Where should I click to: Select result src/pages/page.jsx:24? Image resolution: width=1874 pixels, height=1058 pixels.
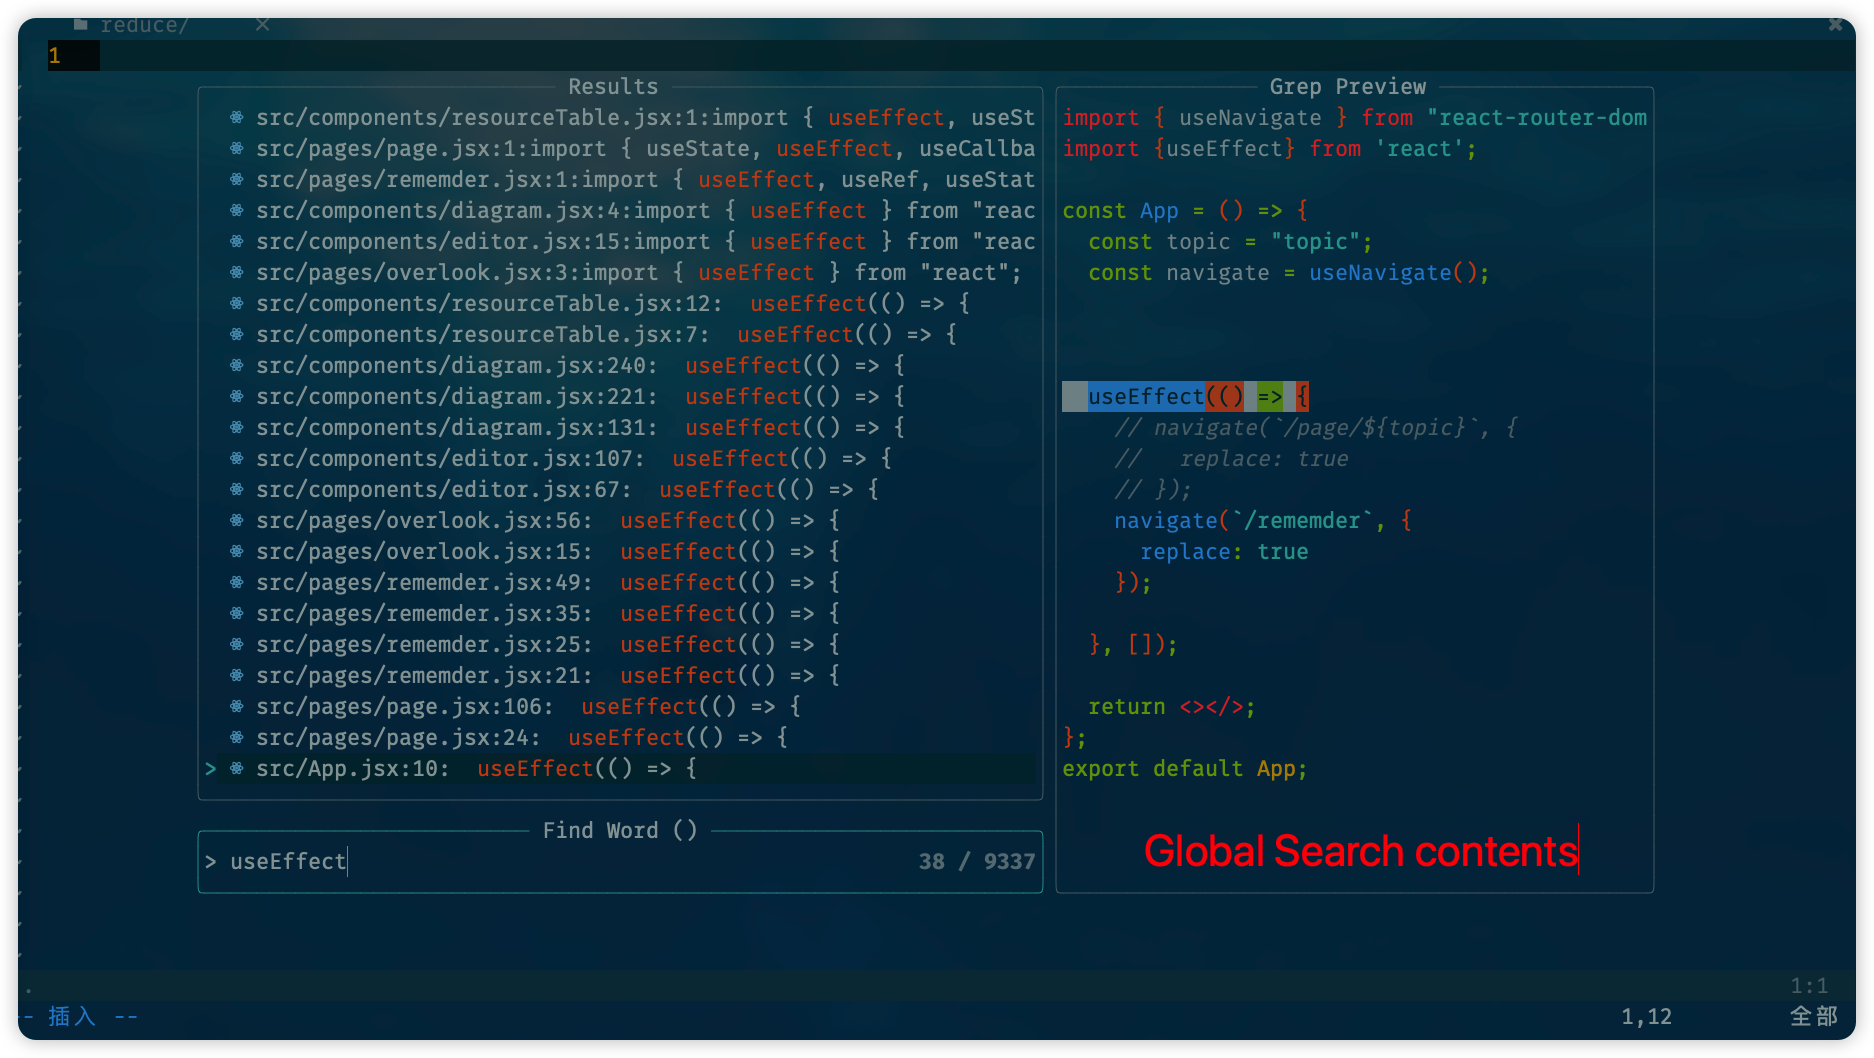click(x=620, y=737)
